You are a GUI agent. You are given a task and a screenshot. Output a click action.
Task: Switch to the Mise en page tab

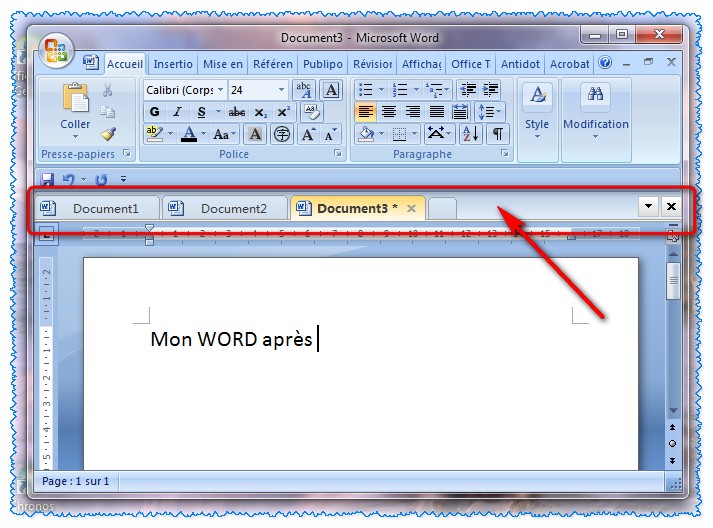(223, 64)
